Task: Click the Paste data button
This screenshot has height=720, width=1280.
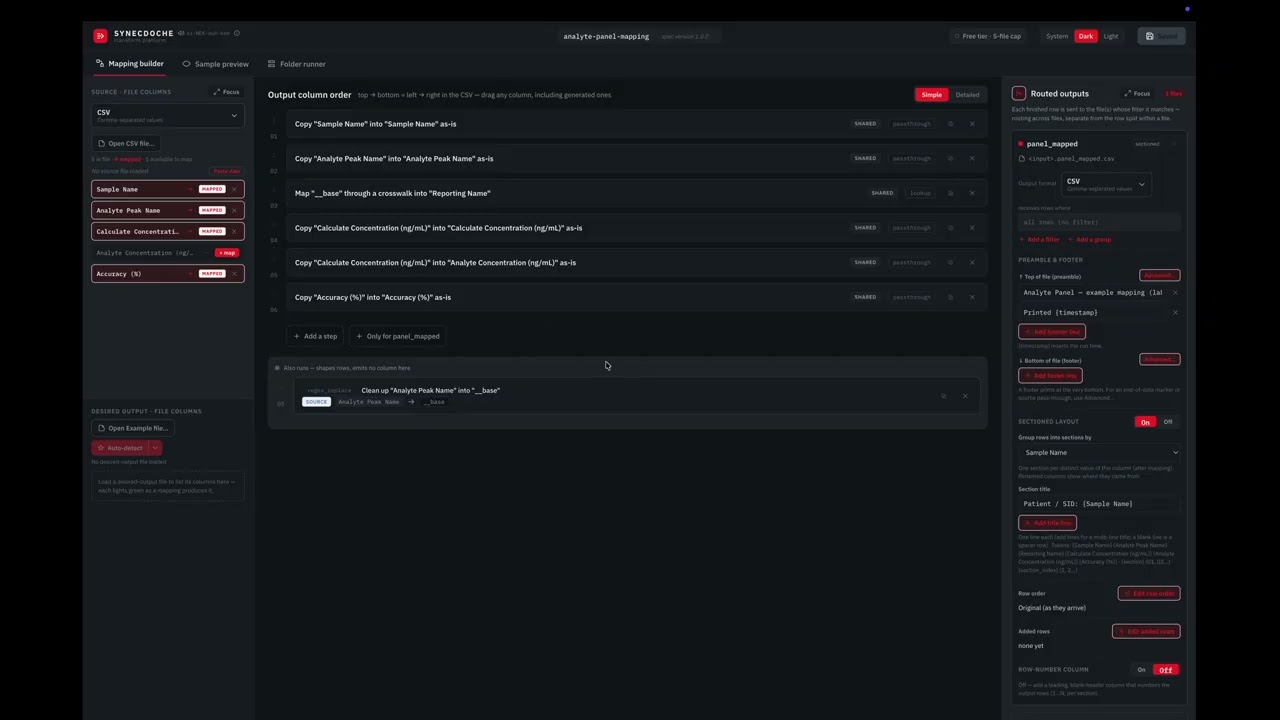Action: point(227,171)
